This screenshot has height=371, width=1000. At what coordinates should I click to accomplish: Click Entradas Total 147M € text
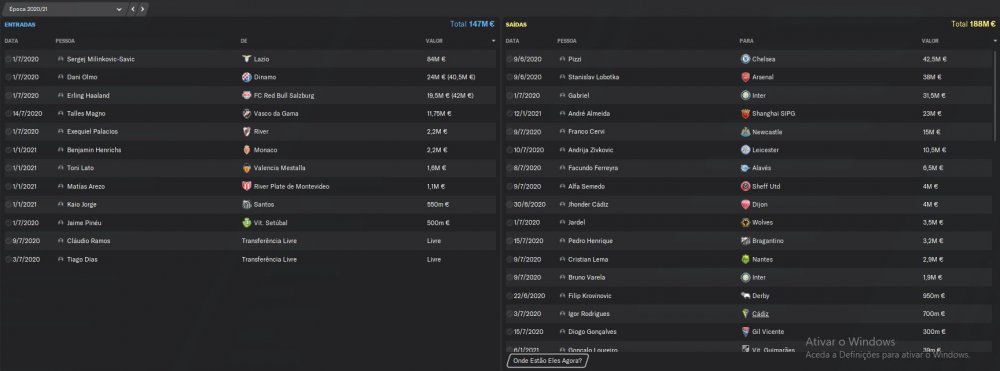point(472,24)
